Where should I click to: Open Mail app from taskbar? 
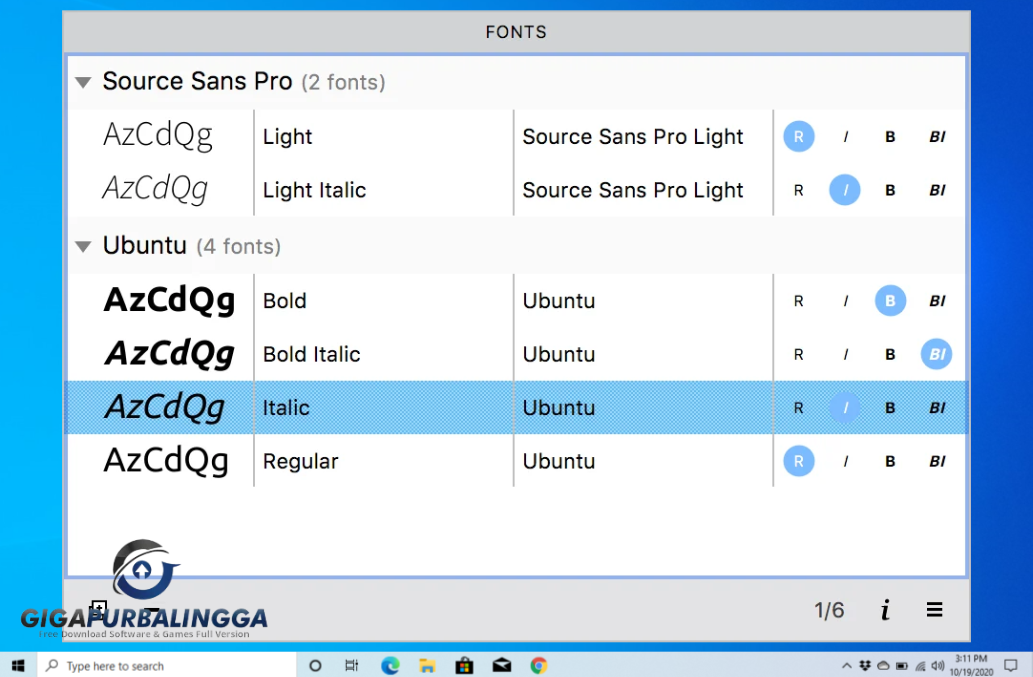[502, 665]
